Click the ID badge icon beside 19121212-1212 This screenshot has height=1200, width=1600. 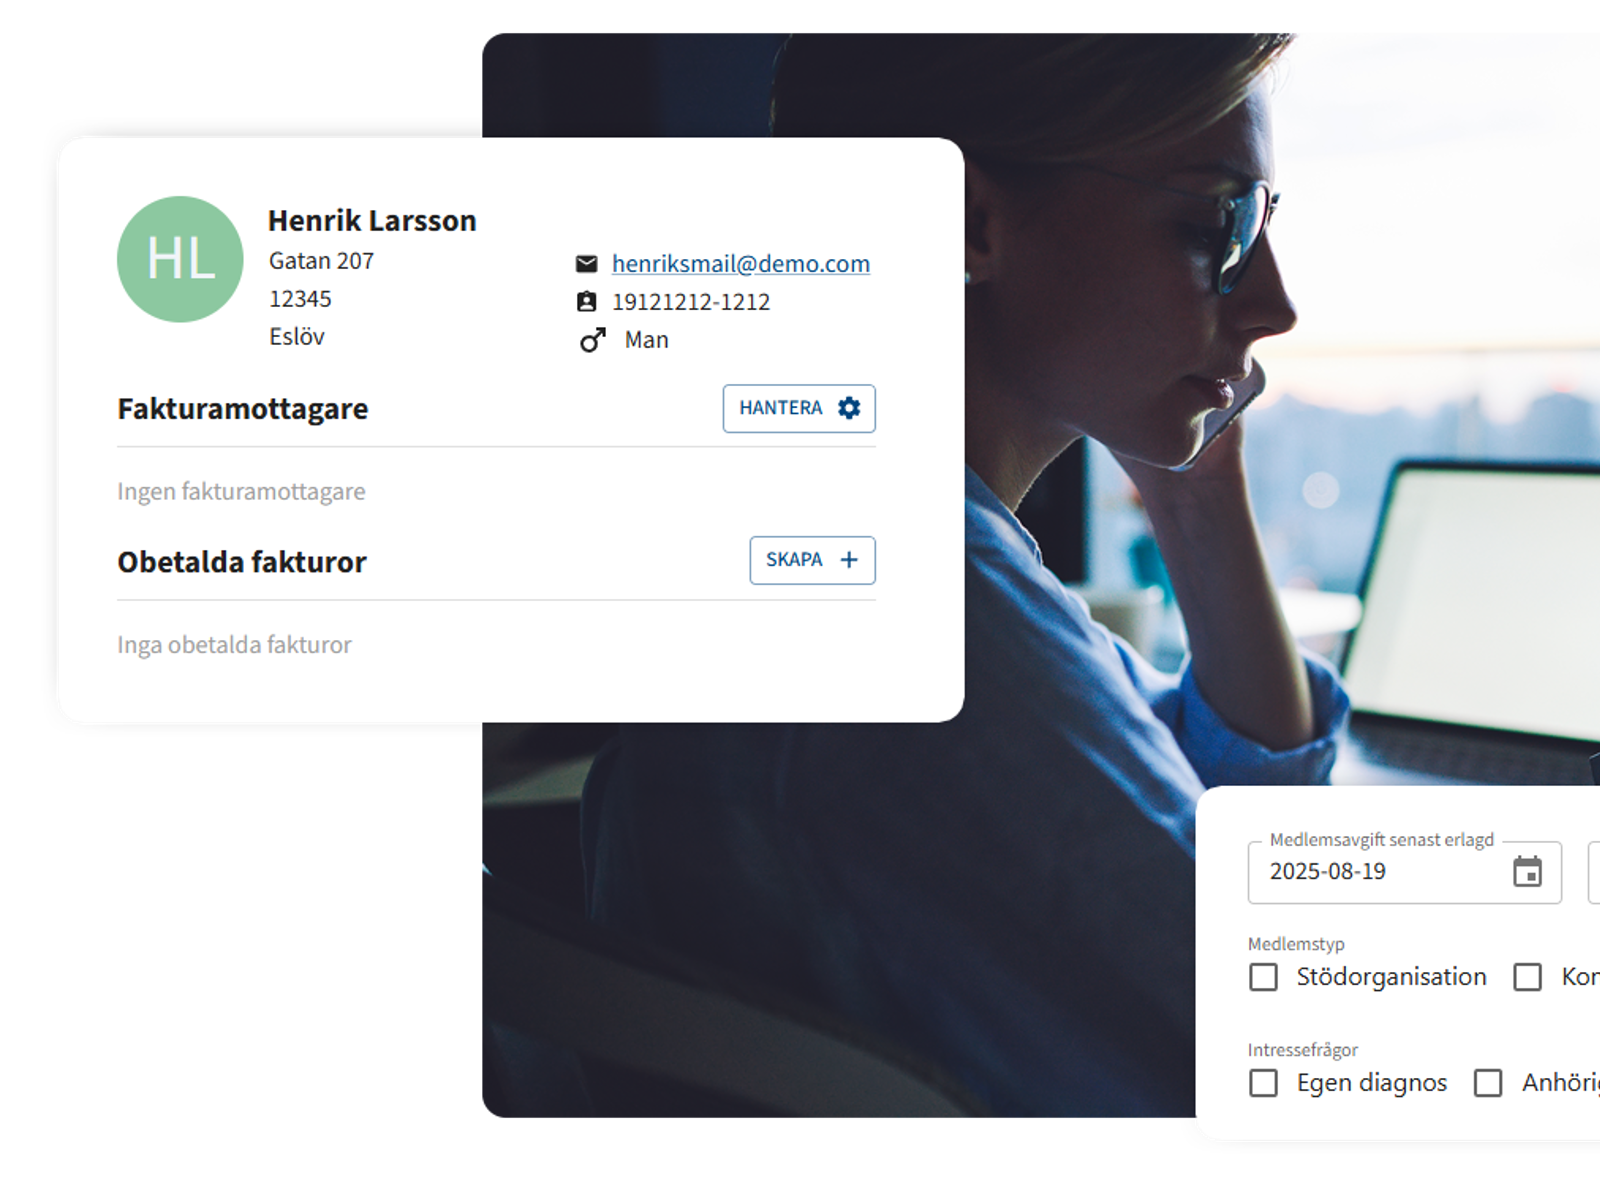point(587,302)
